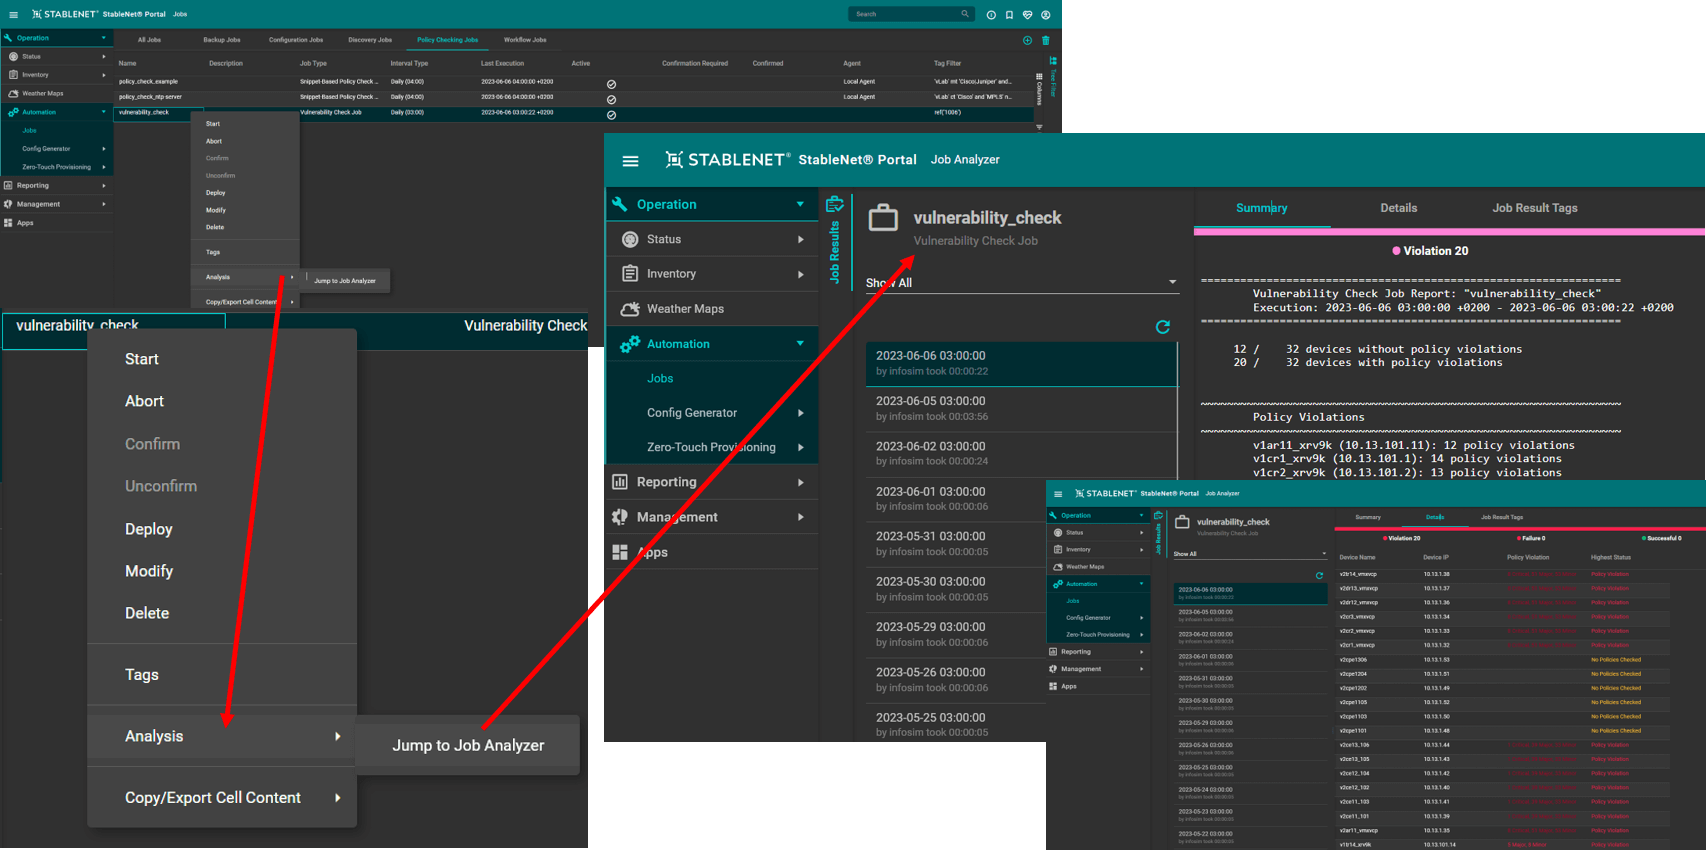
Task: Click Job Results clipboard icon in large Job Analyzer
Action: 834,204
